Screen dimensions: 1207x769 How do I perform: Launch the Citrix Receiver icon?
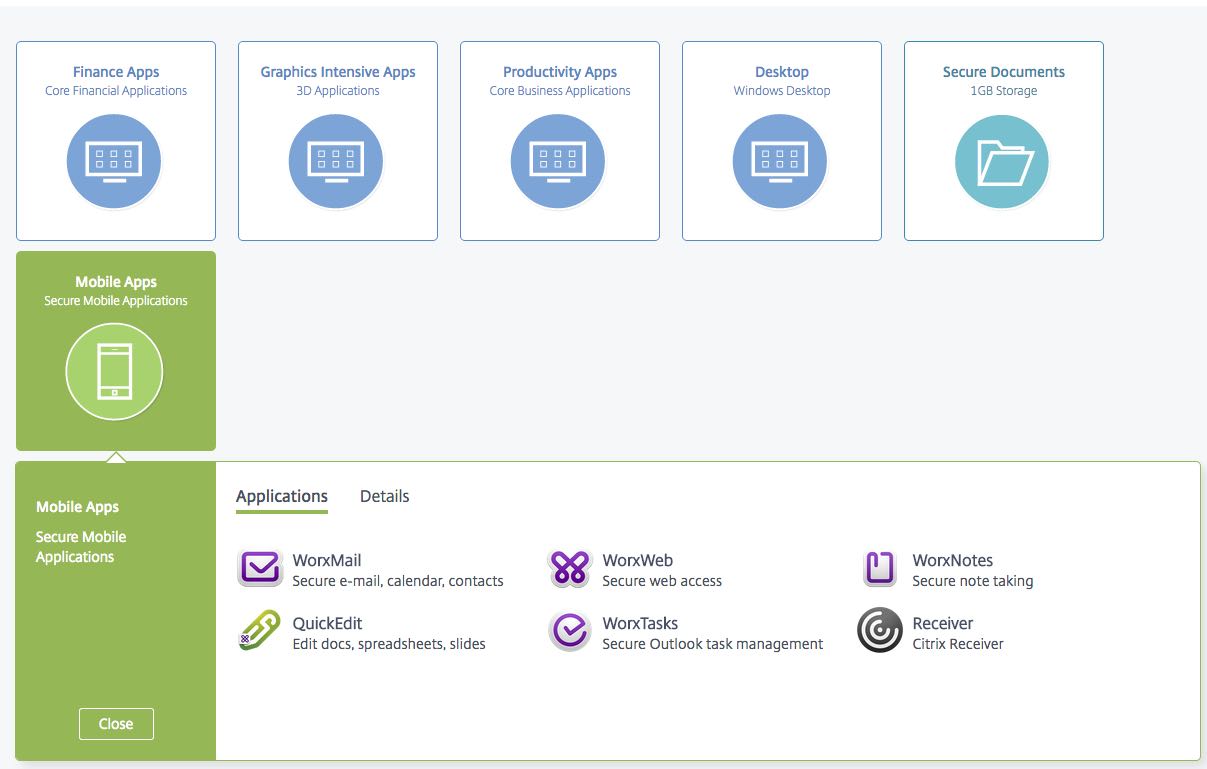880,632
